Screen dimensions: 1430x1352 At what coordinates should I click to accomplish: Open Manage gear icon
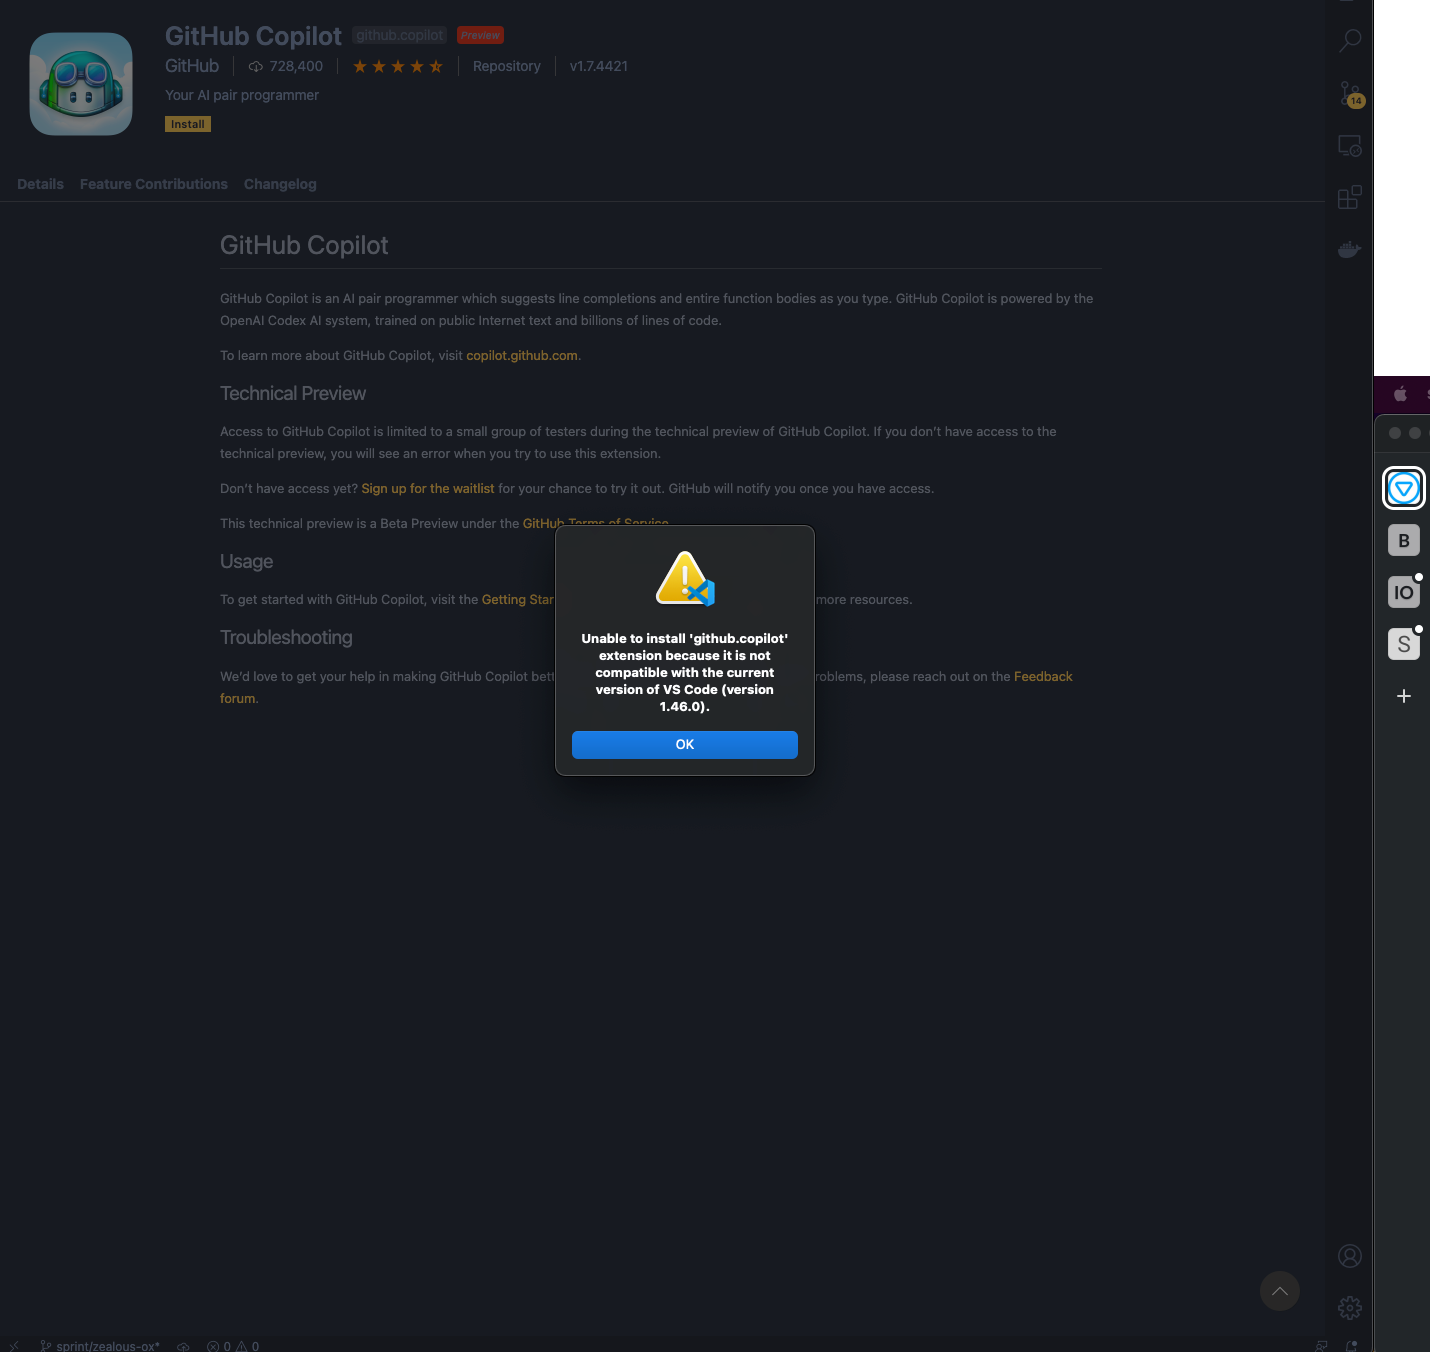click(x=1350, y=1308)
